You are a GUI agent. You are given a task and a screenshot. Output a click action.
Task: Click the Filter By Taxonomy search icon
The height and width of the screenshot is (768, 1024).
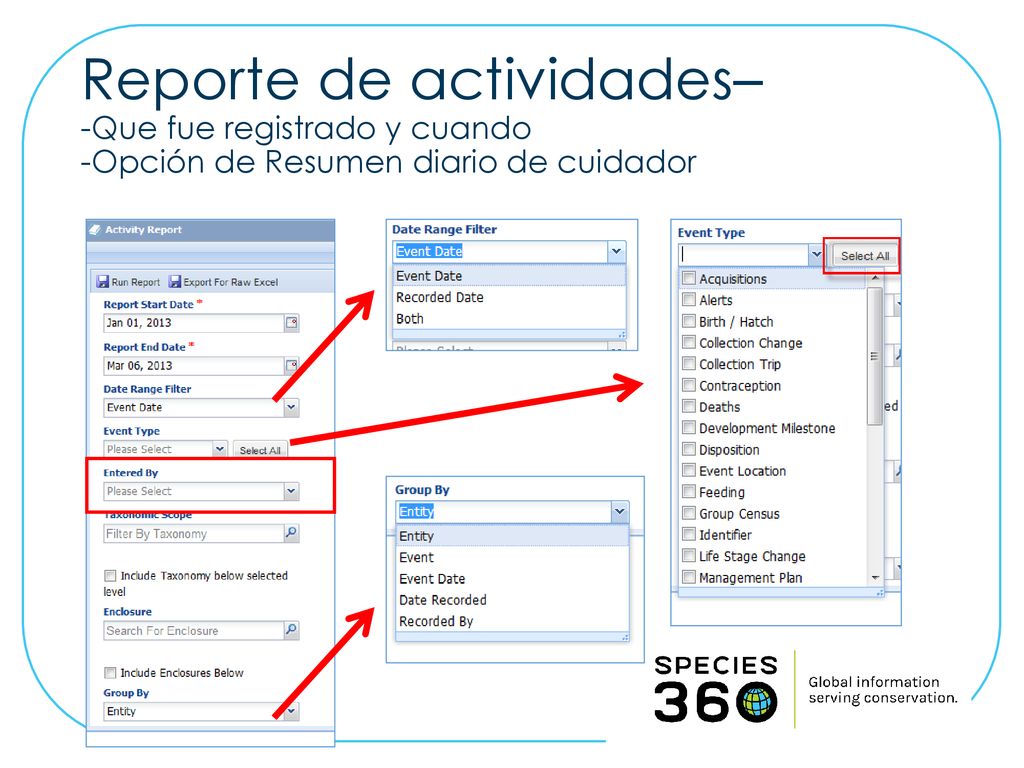tap(291, 533)
